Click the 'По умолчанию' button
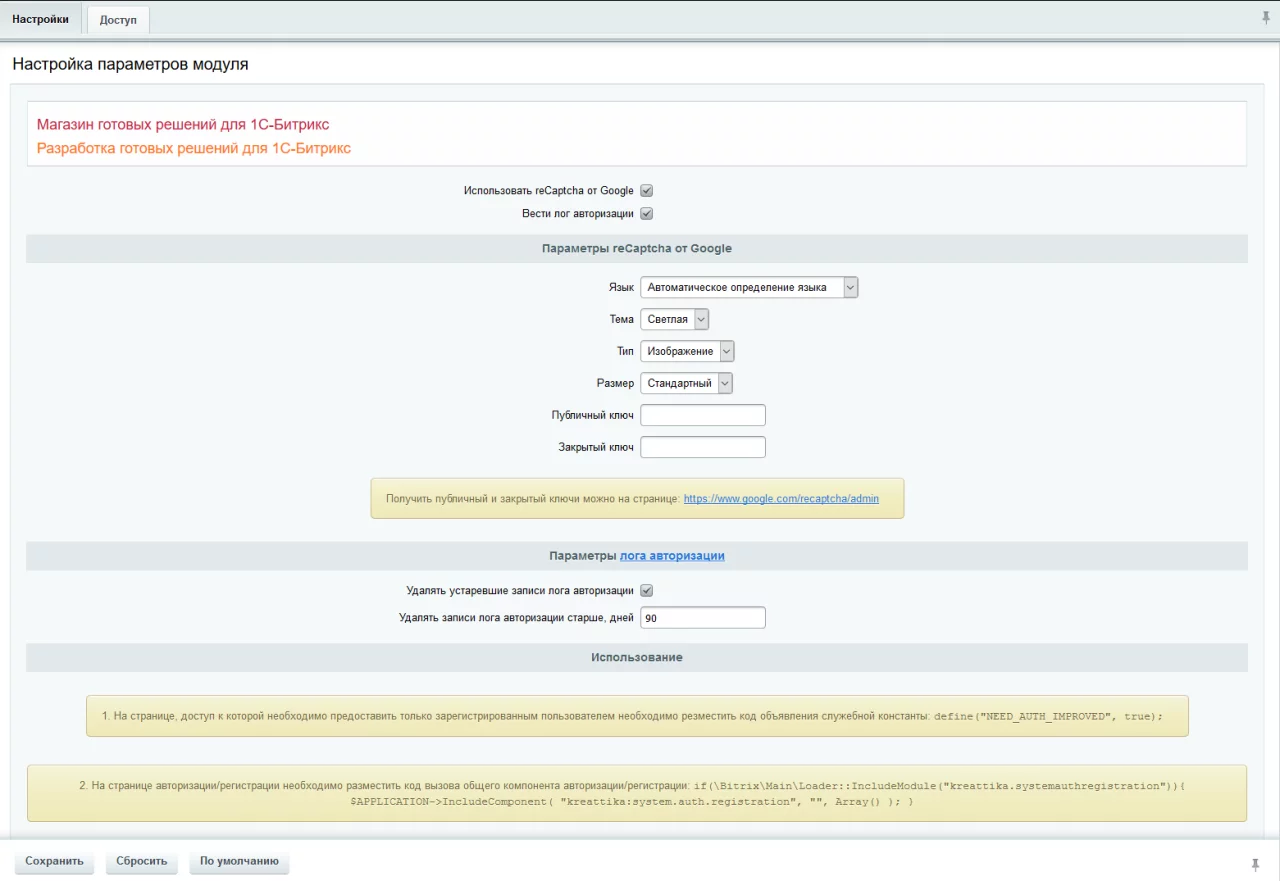 click(239, 862)
